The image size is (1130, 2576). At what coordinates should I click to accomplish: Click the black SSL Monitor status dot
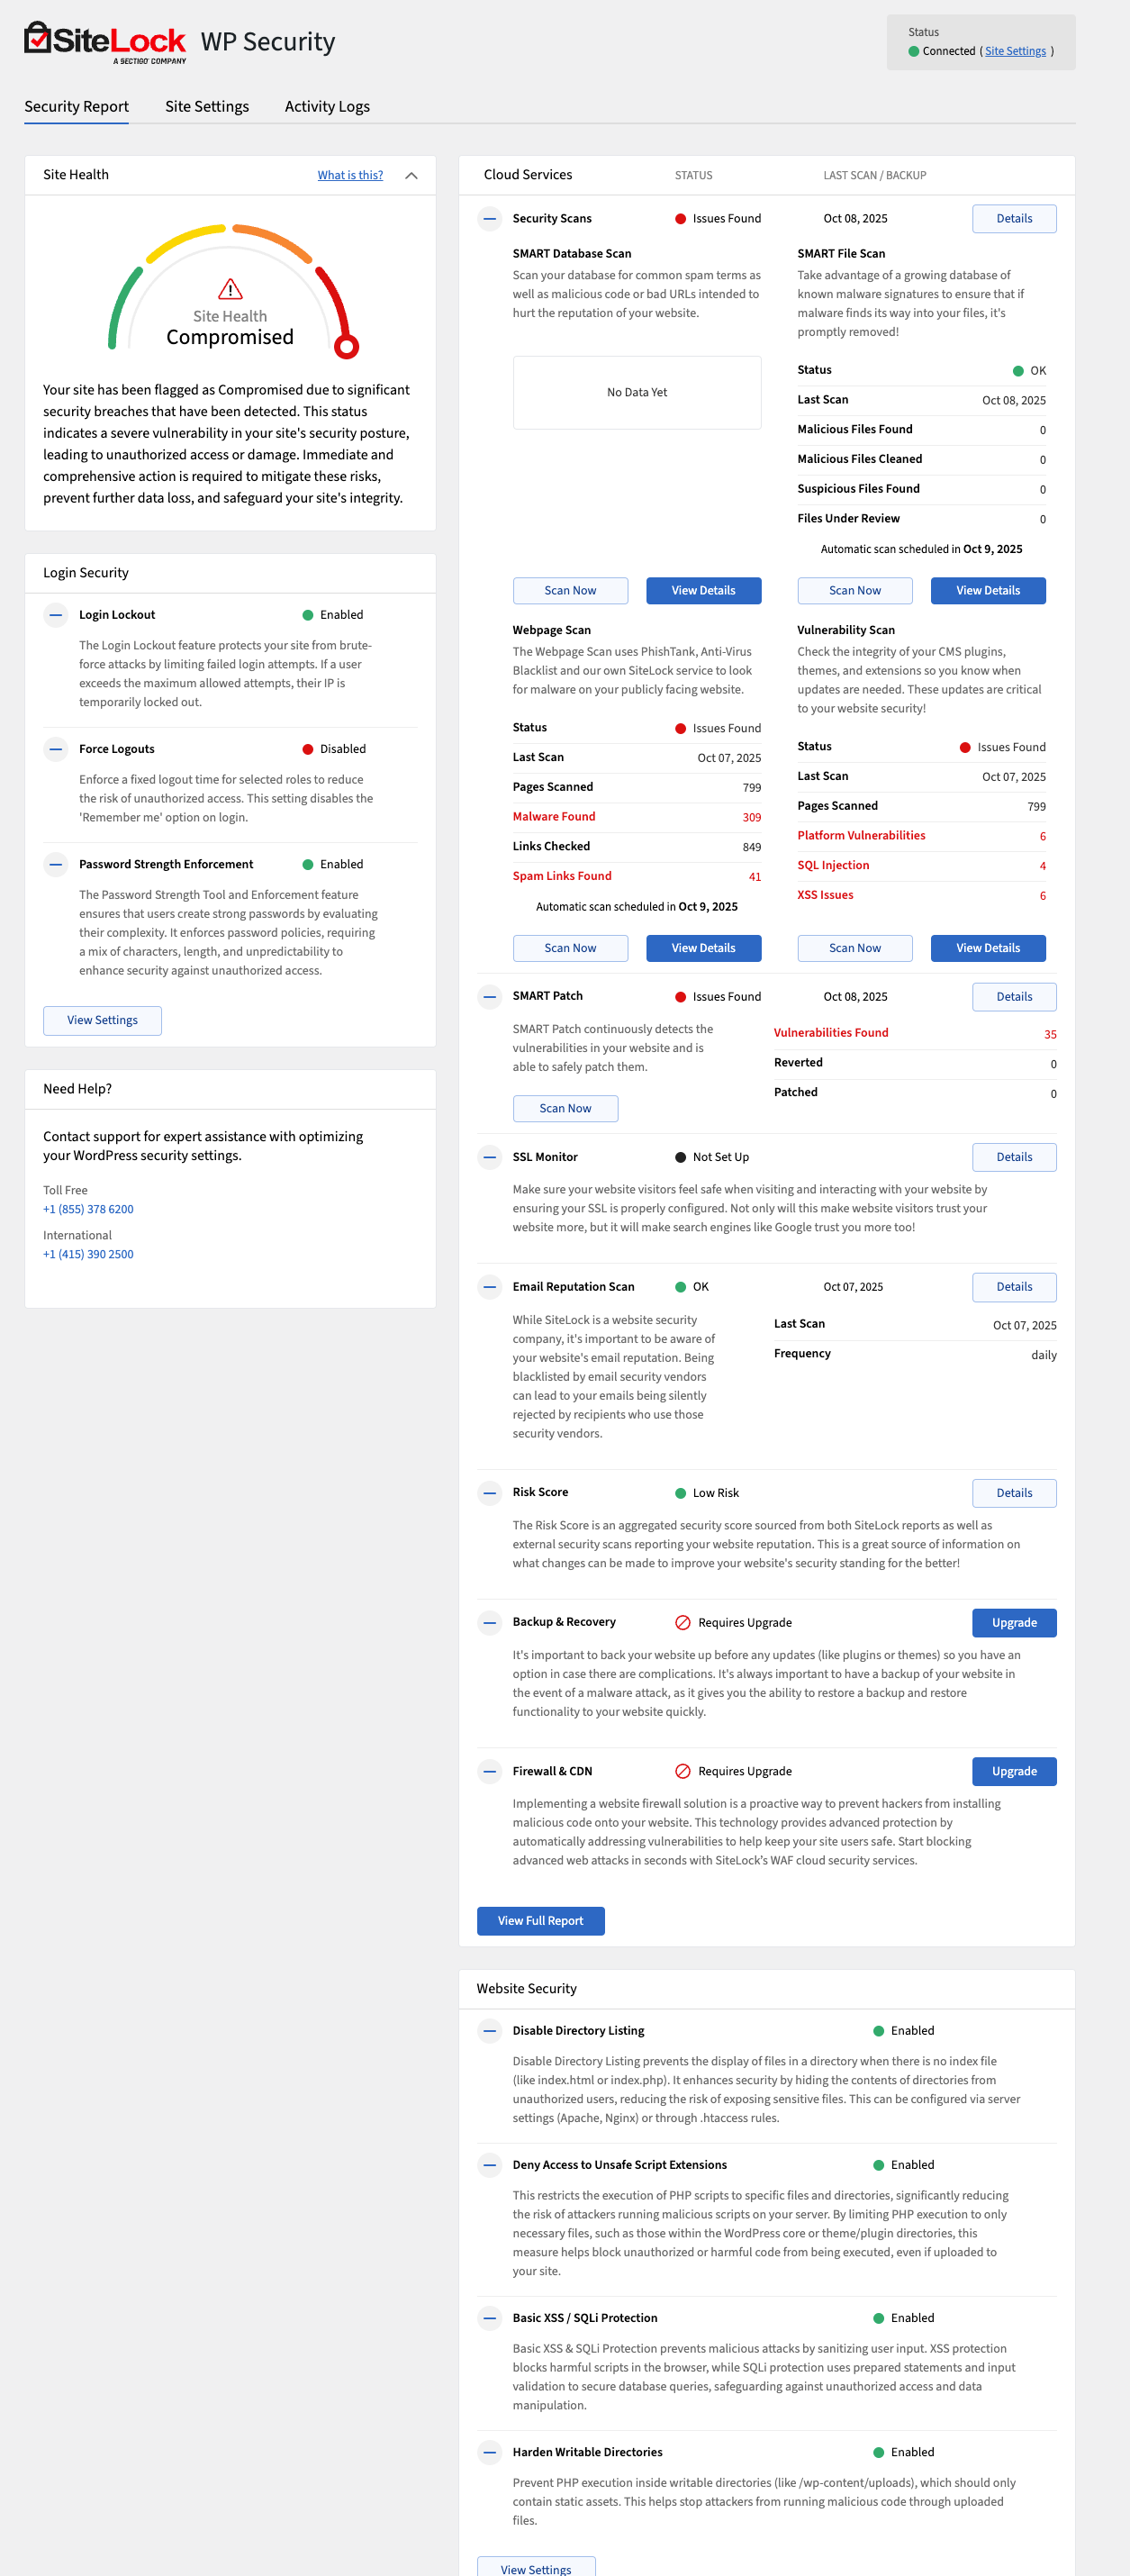tap(680, 1157)
